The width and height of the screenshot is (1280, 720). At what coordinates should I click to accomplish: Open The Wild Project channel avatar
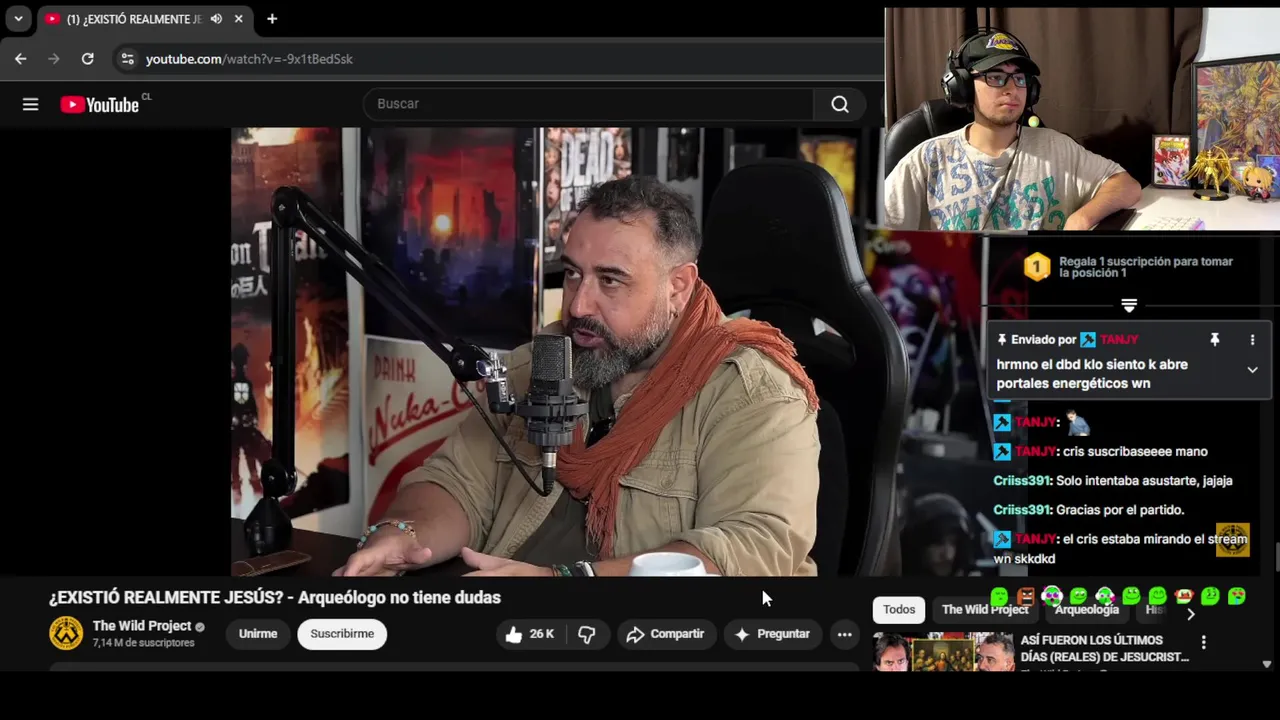pos(67,633)
